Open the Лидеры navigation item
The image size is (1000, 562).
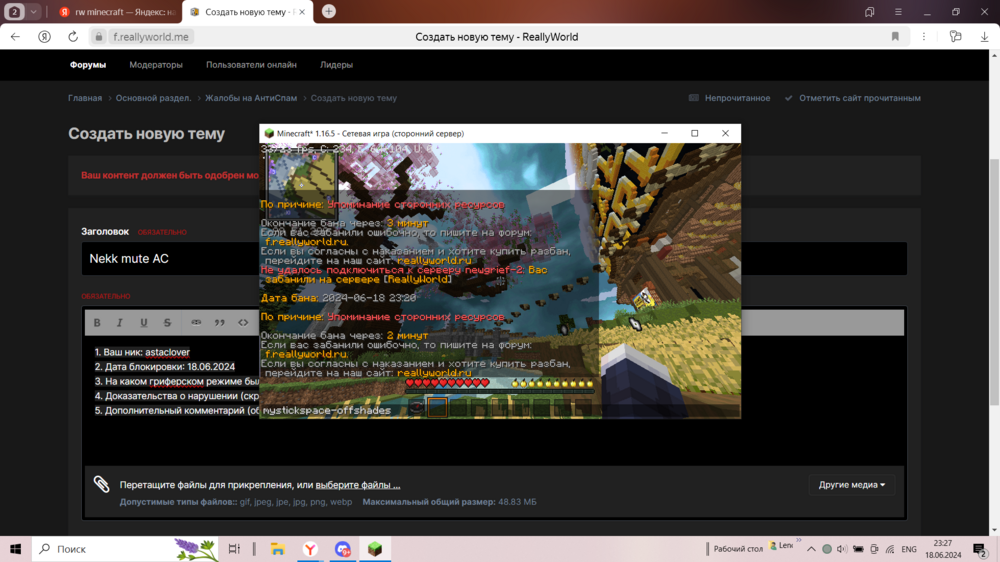[336, 64]
